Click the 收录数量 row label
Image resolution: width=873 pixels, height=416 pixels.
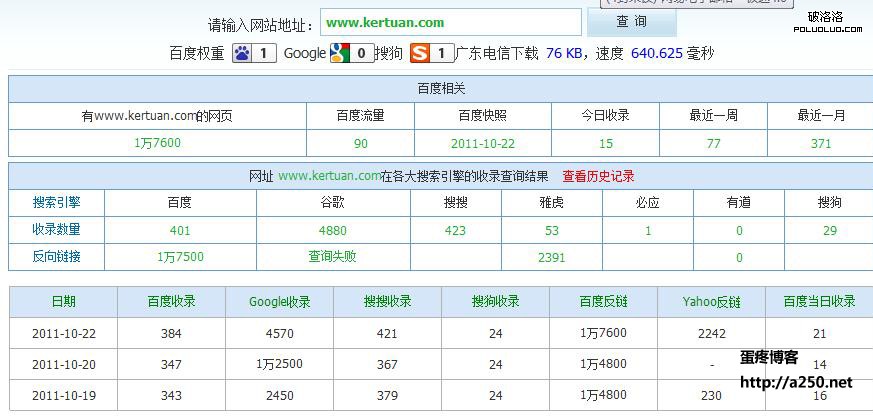[56, 229]
